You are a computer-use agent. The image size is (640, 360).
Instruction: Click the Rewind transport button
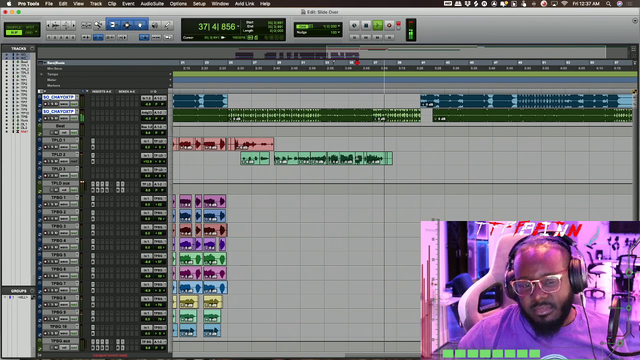click(x=366, y=37)
